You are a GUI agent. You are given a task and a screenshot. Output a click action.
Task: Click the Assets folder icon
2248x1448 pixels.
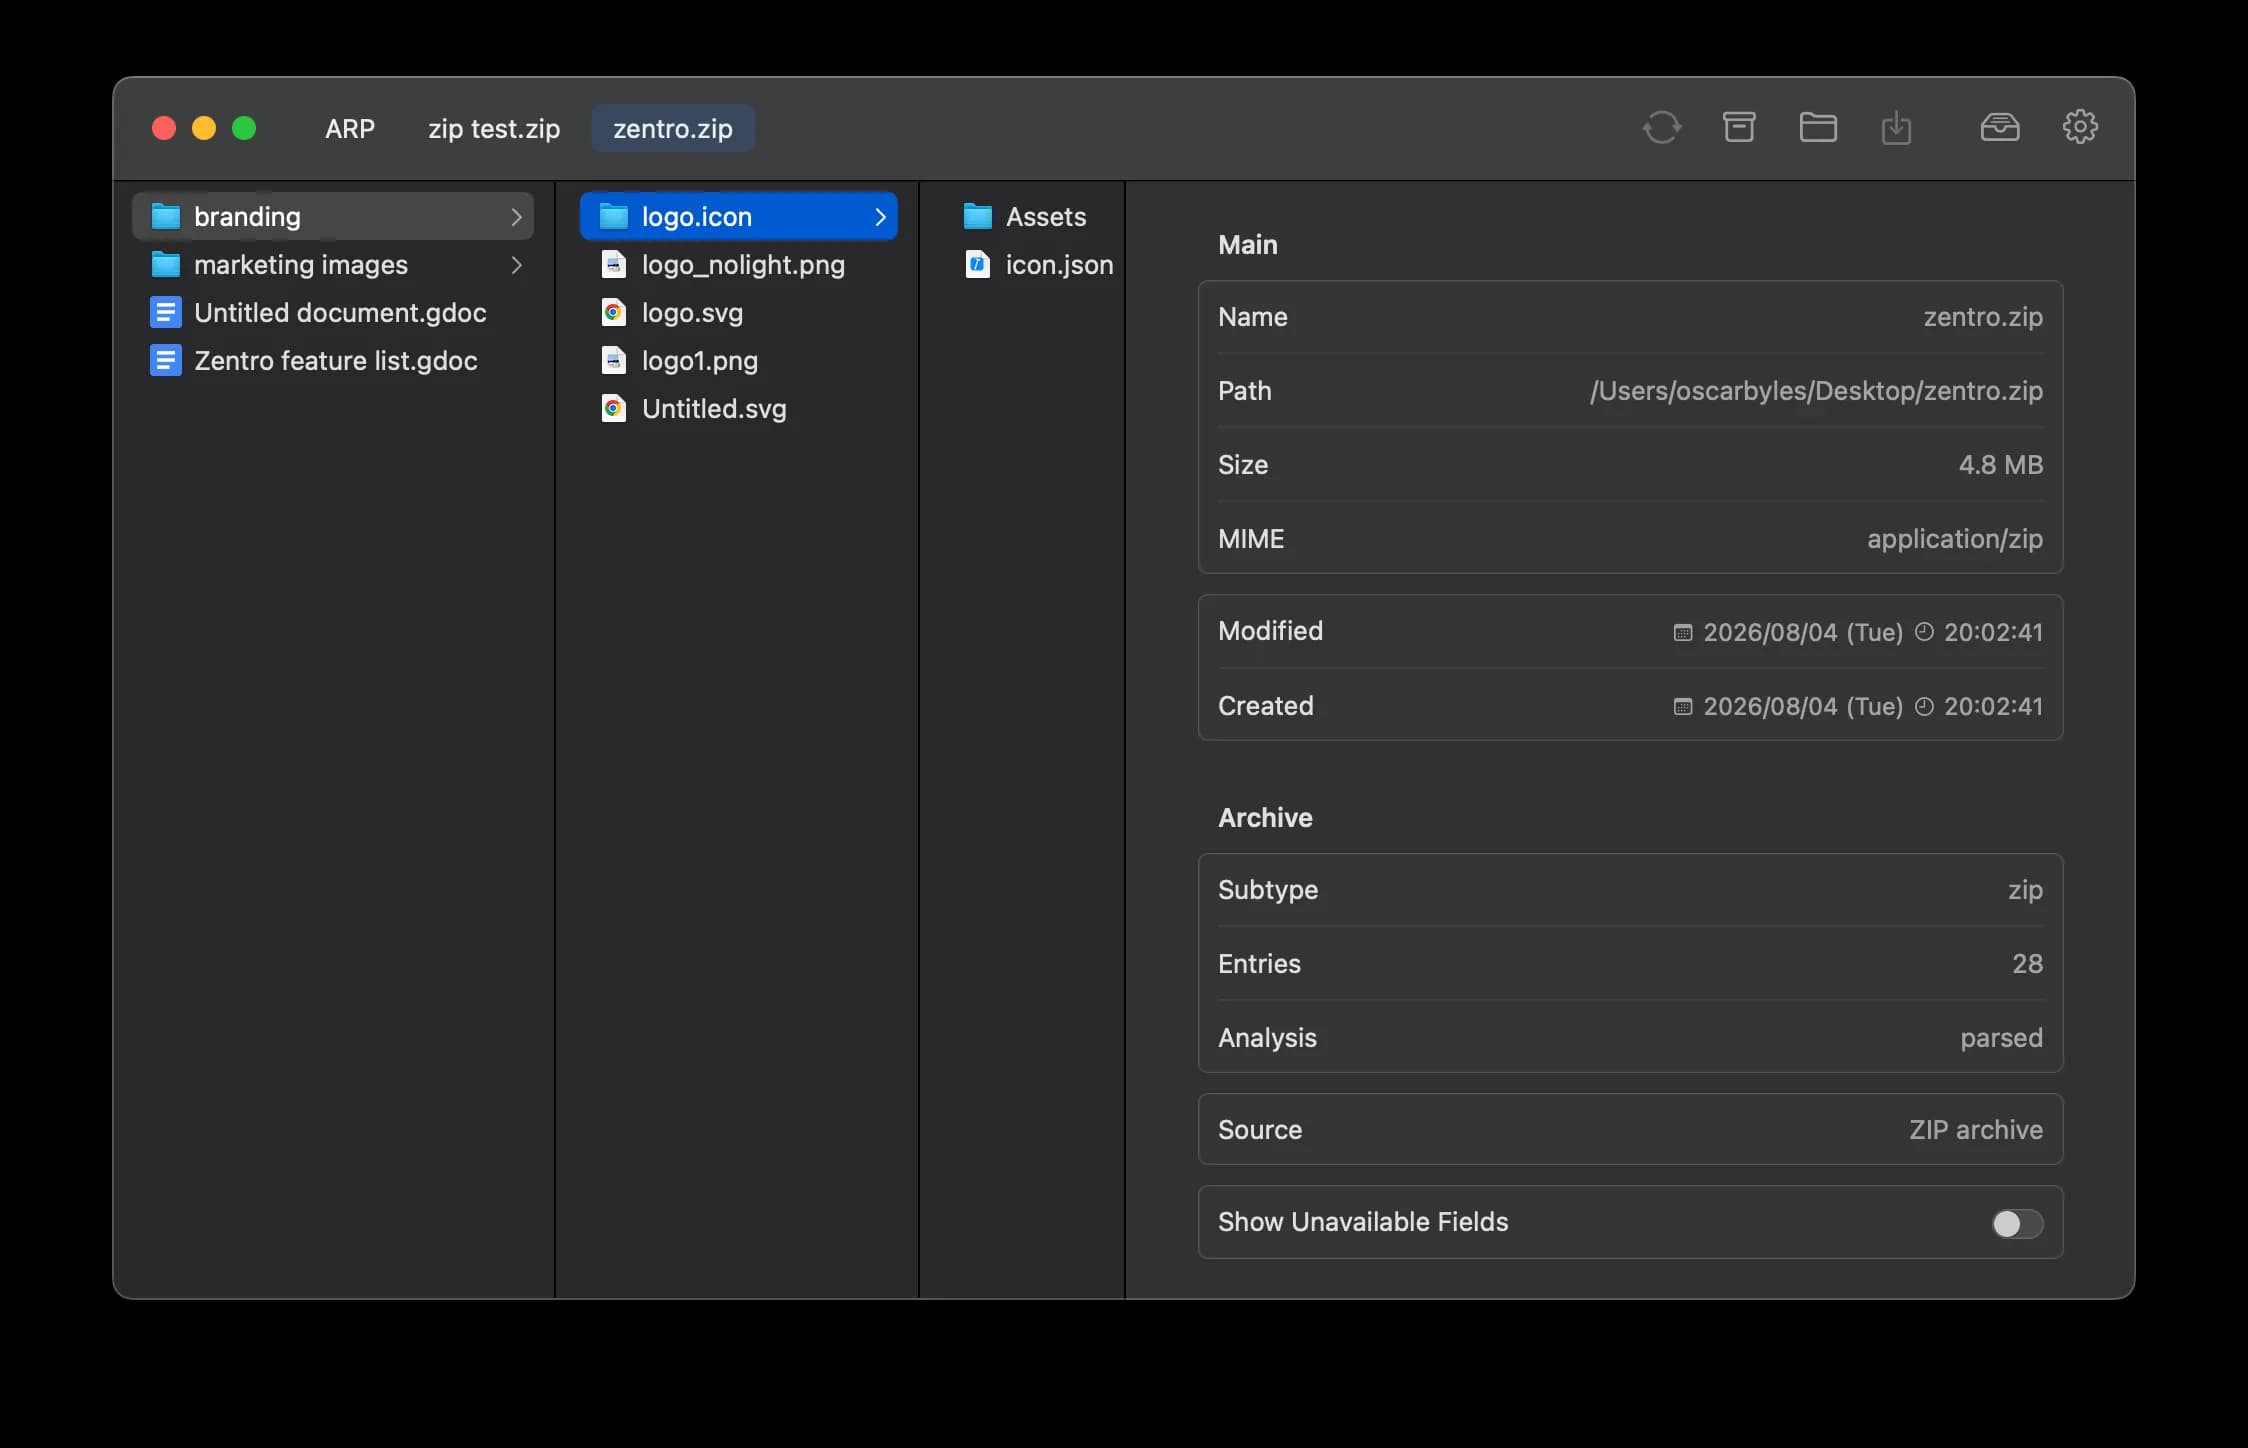click(977, 216)
